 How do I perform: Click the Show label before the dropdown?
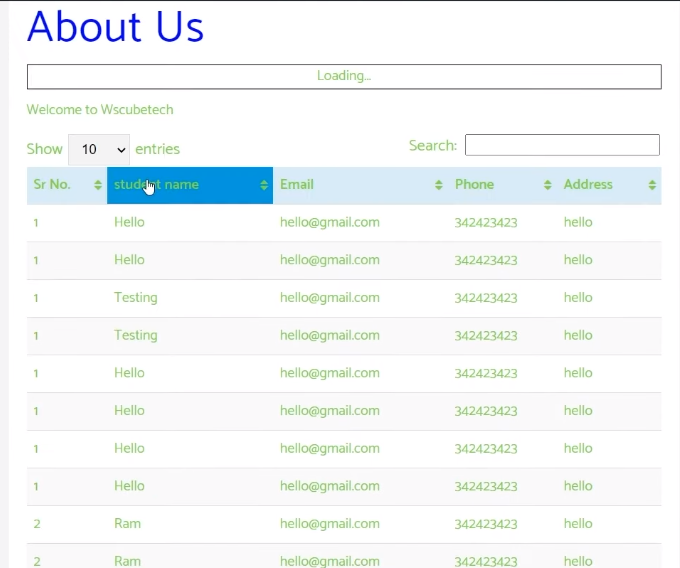[45, 149]
